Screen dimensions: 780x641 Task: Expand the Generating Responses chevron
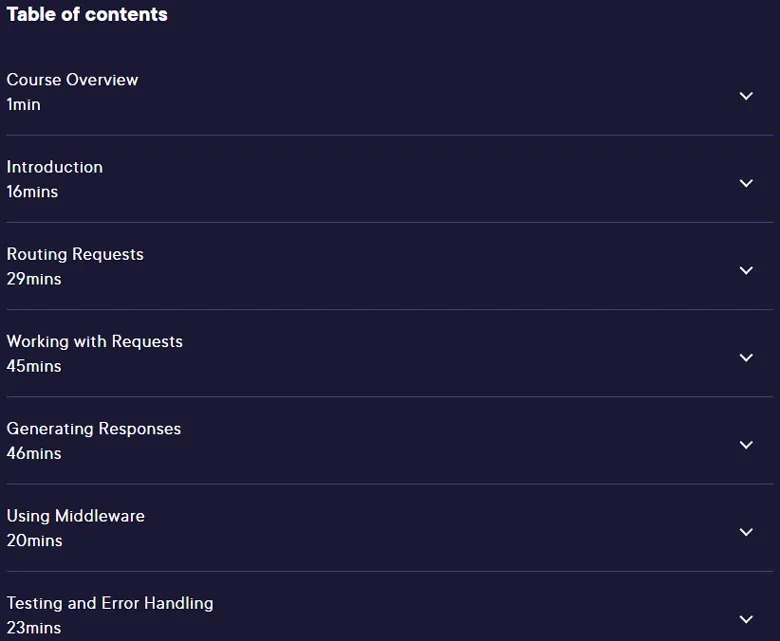(746, 445)
